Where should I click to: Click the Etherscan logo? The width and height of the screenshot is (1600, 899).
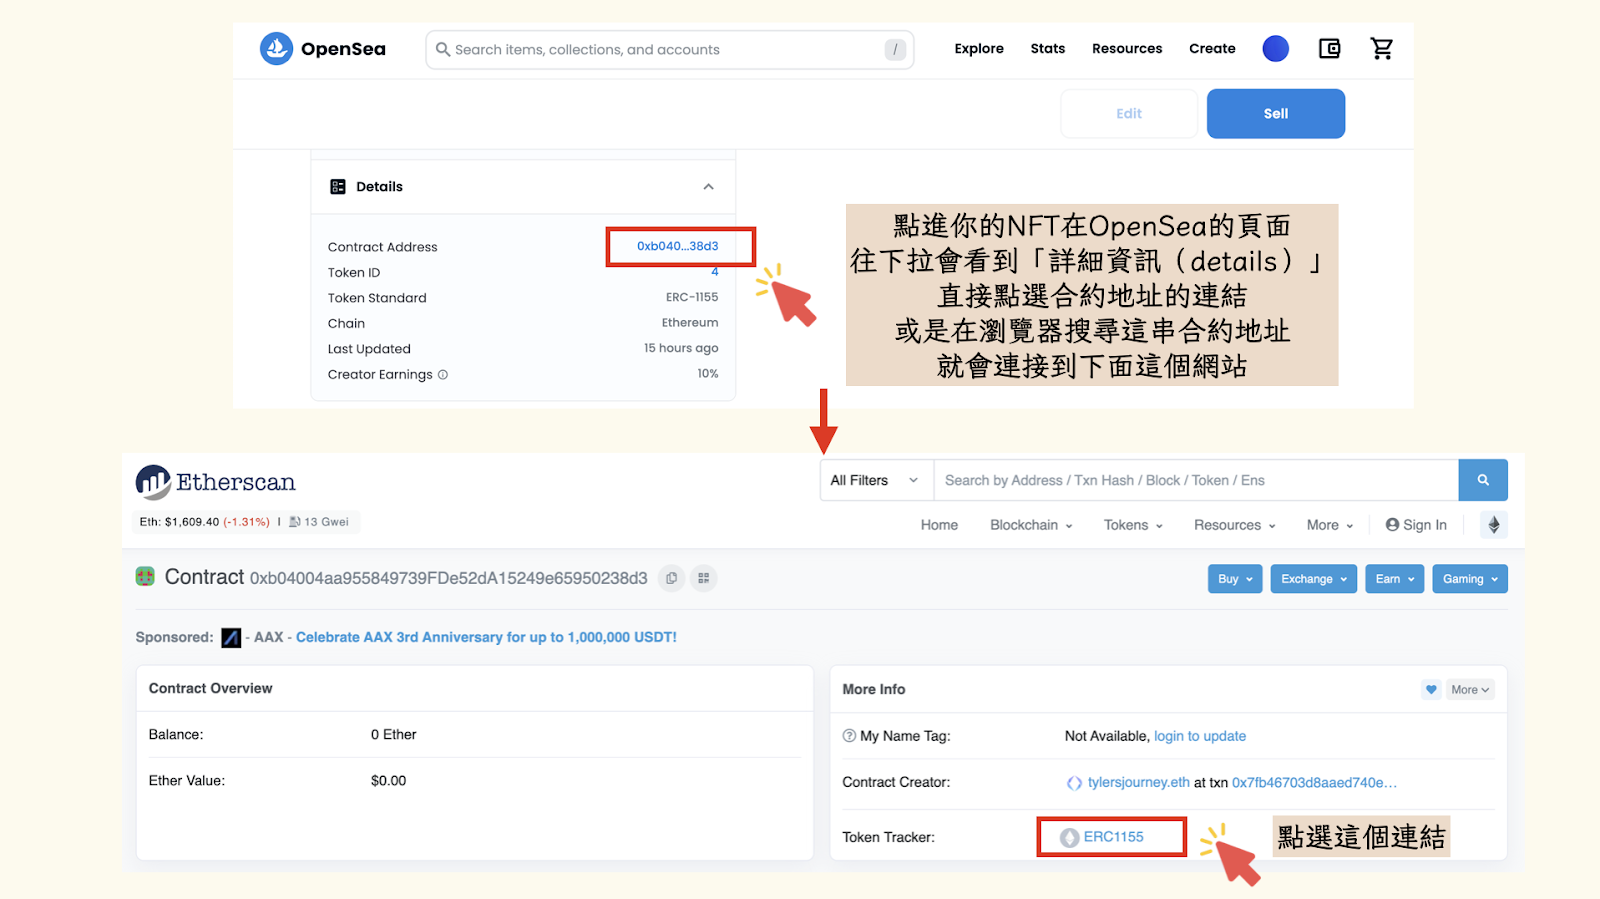pos(216,482)
